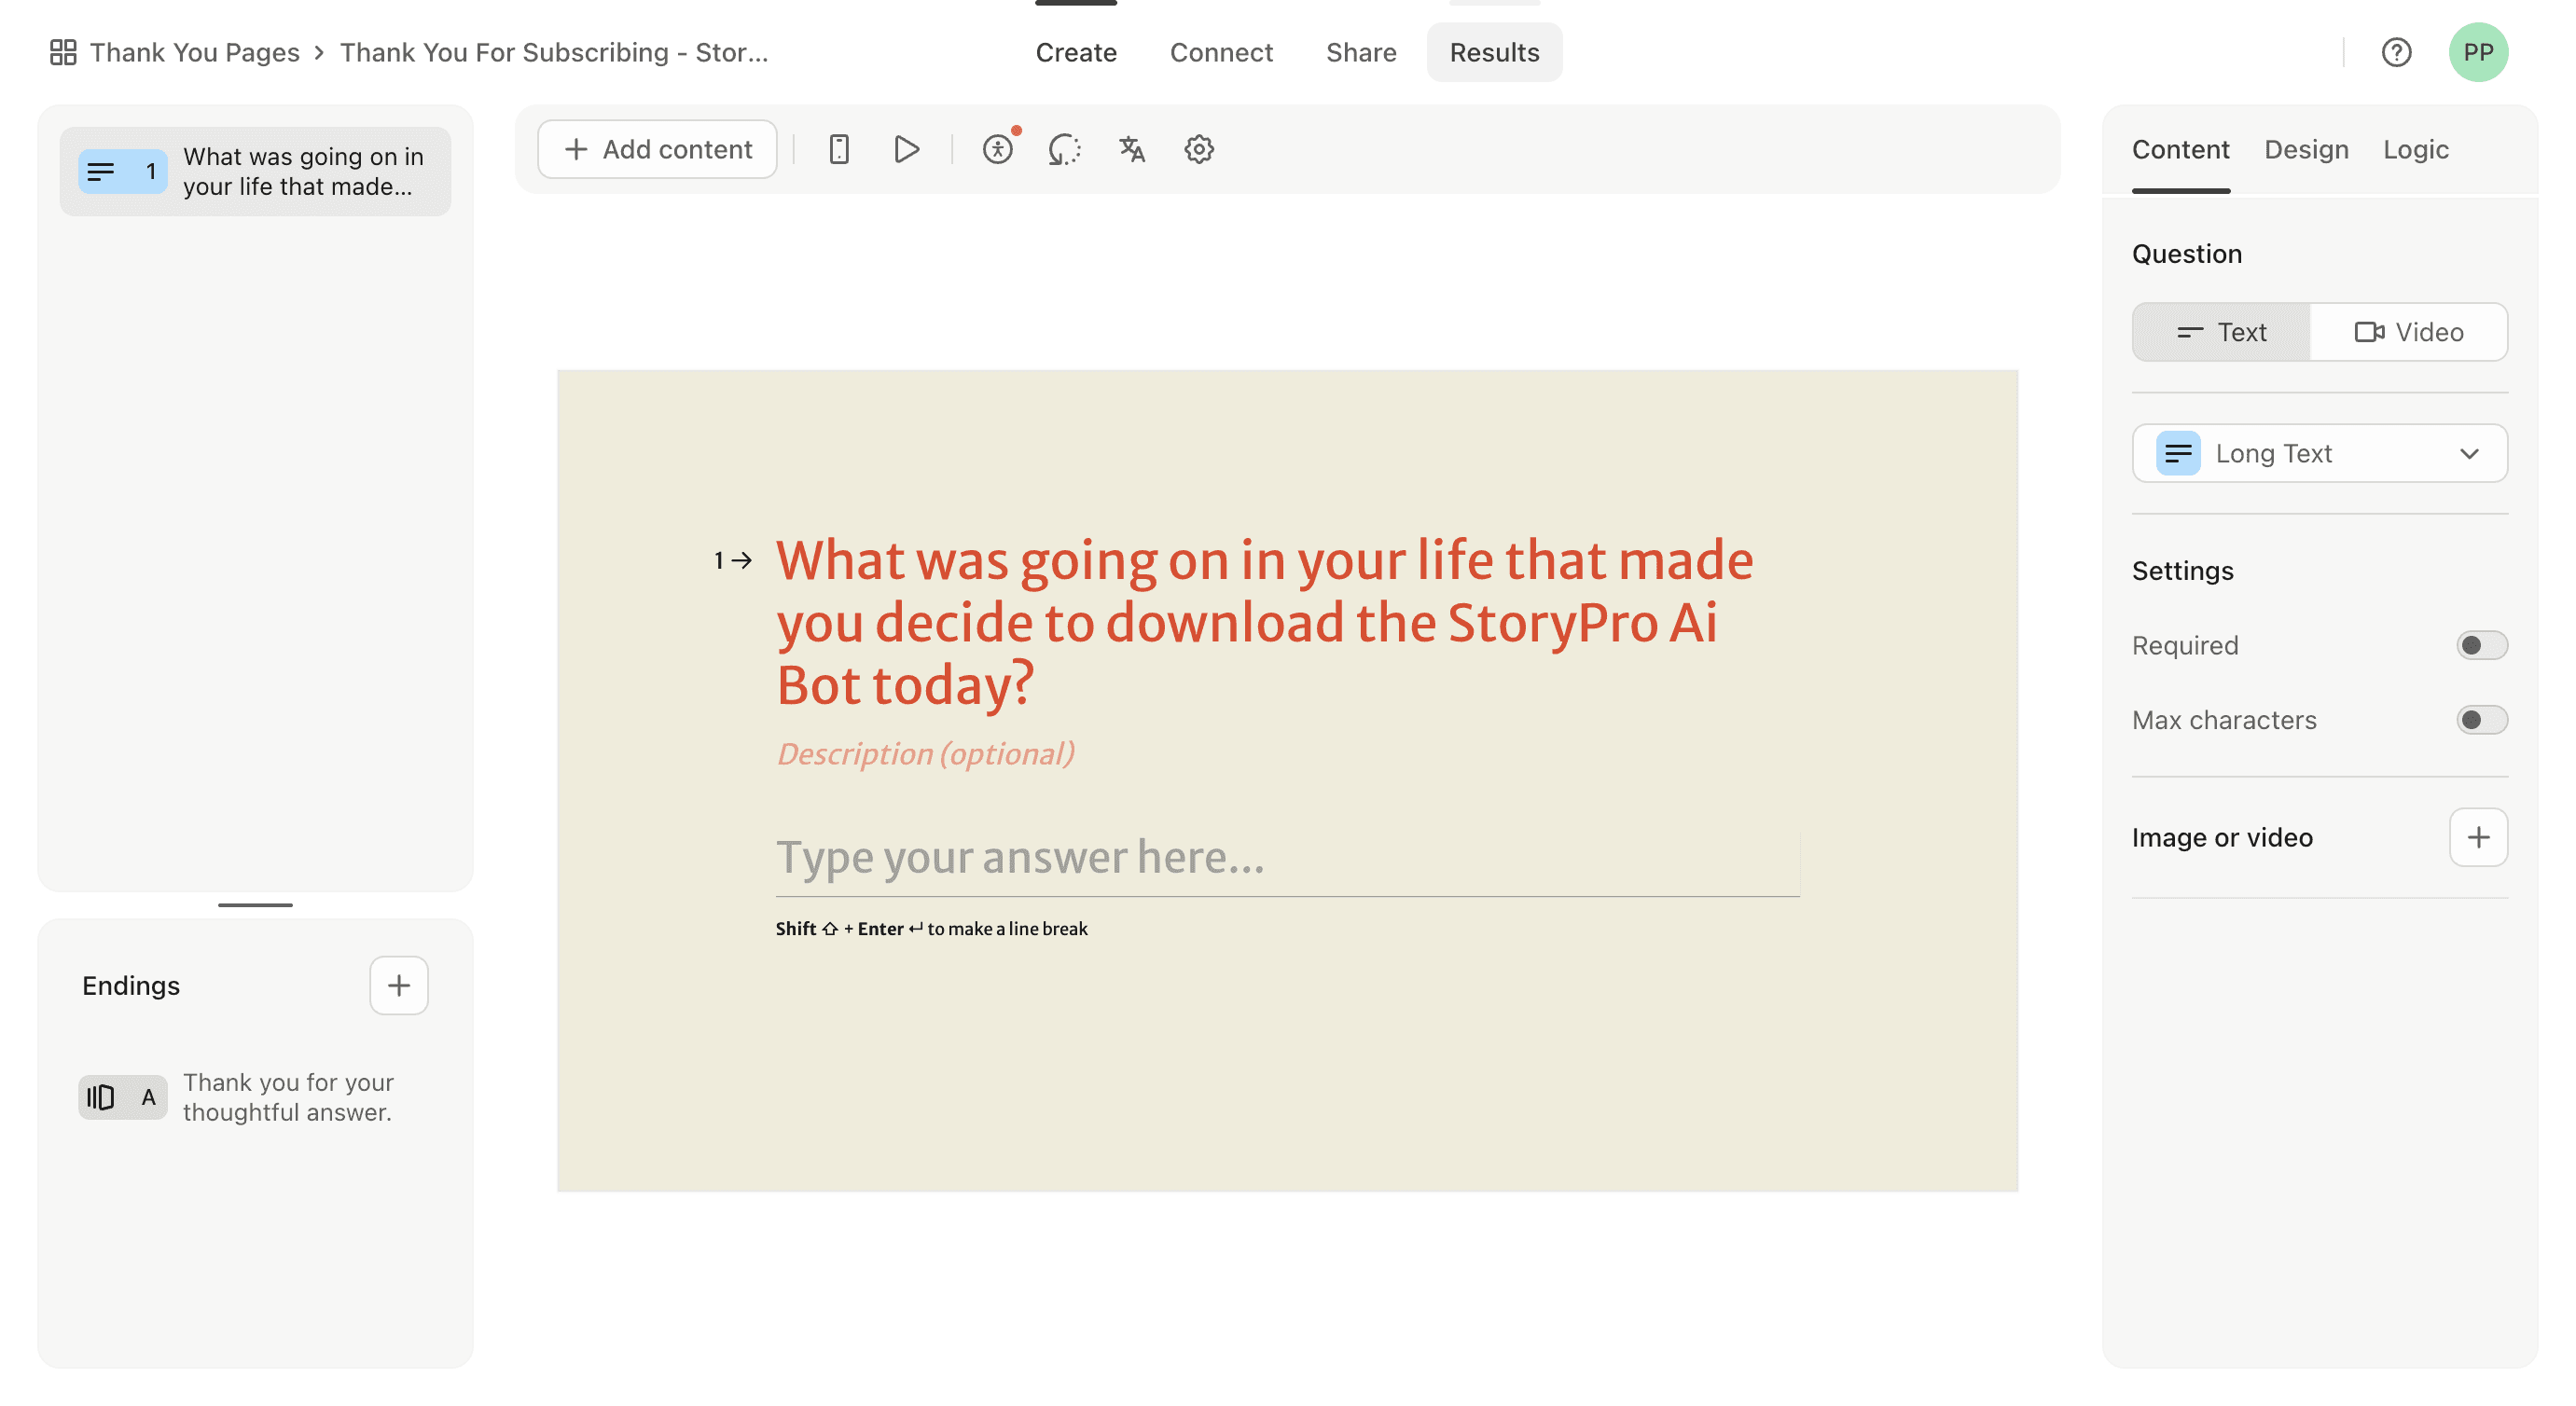2576x1406 pixels.
Task: Switch to the Share tab
Action: coord(1361,52)
